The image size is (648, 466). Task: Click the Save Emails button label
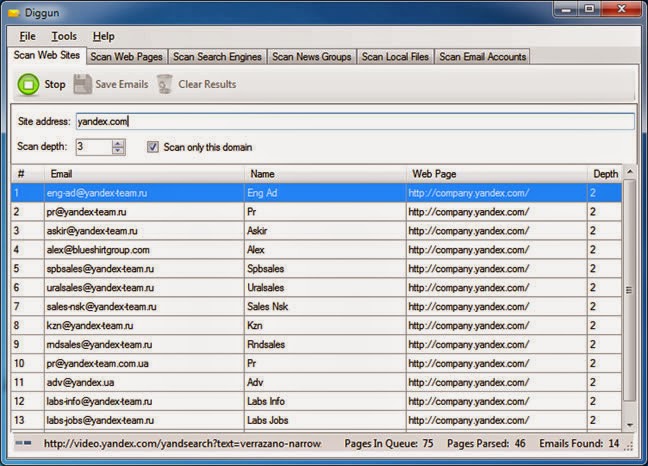point(122,84)
